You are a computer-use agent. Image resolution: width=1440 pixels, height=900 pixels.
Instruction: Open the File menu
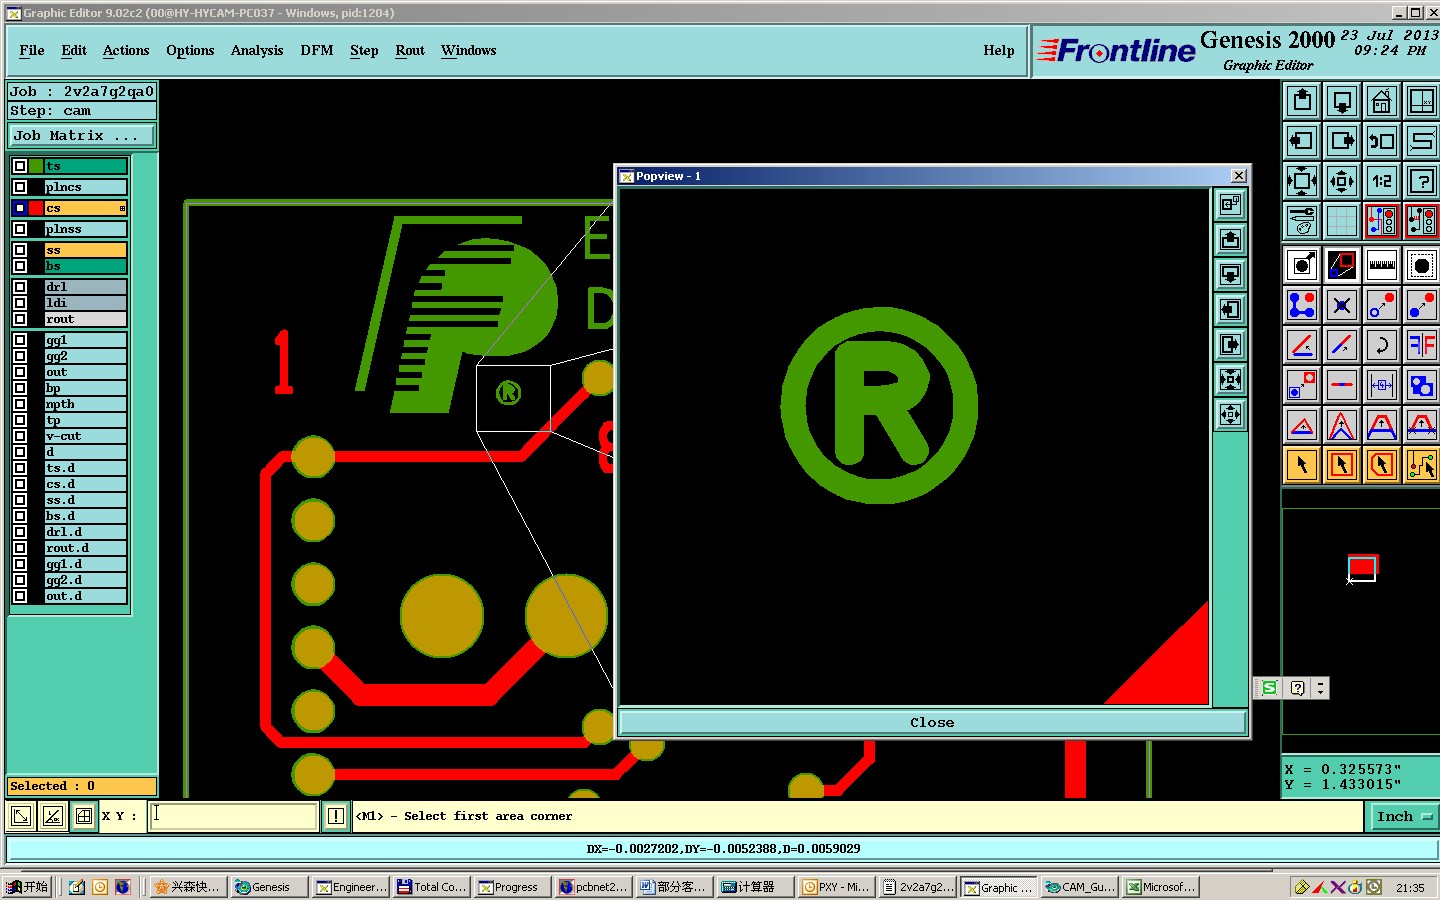click(x=32, y=50)
